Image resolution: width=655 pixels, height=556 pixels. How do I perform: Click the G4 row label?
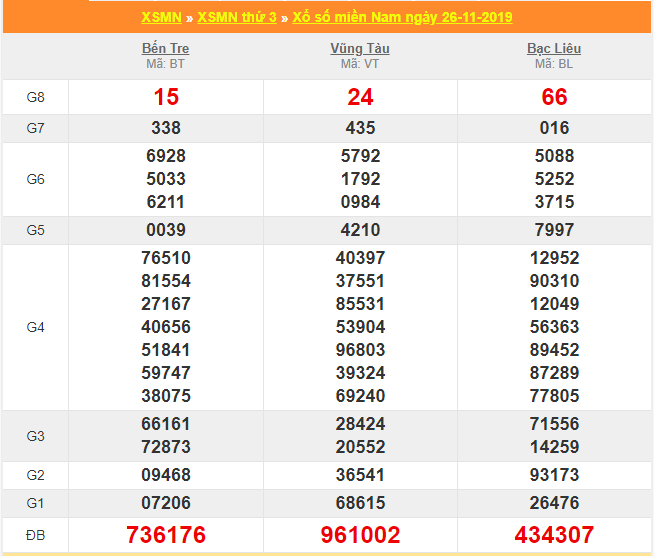pyautogui.click(x=35, y=327)
